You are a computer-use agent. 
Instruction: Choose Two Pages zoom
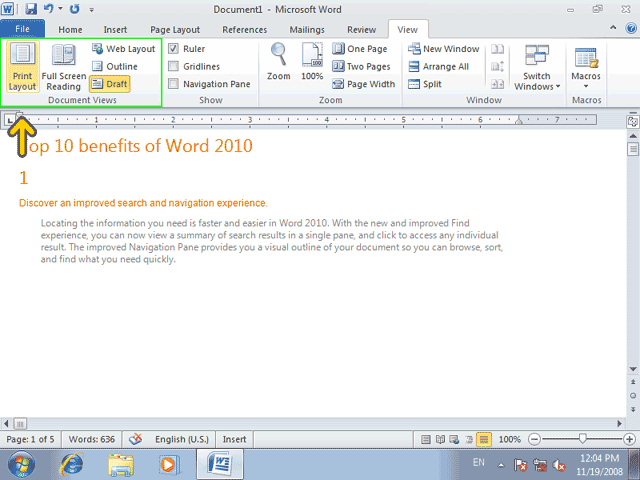click(361, 67)
